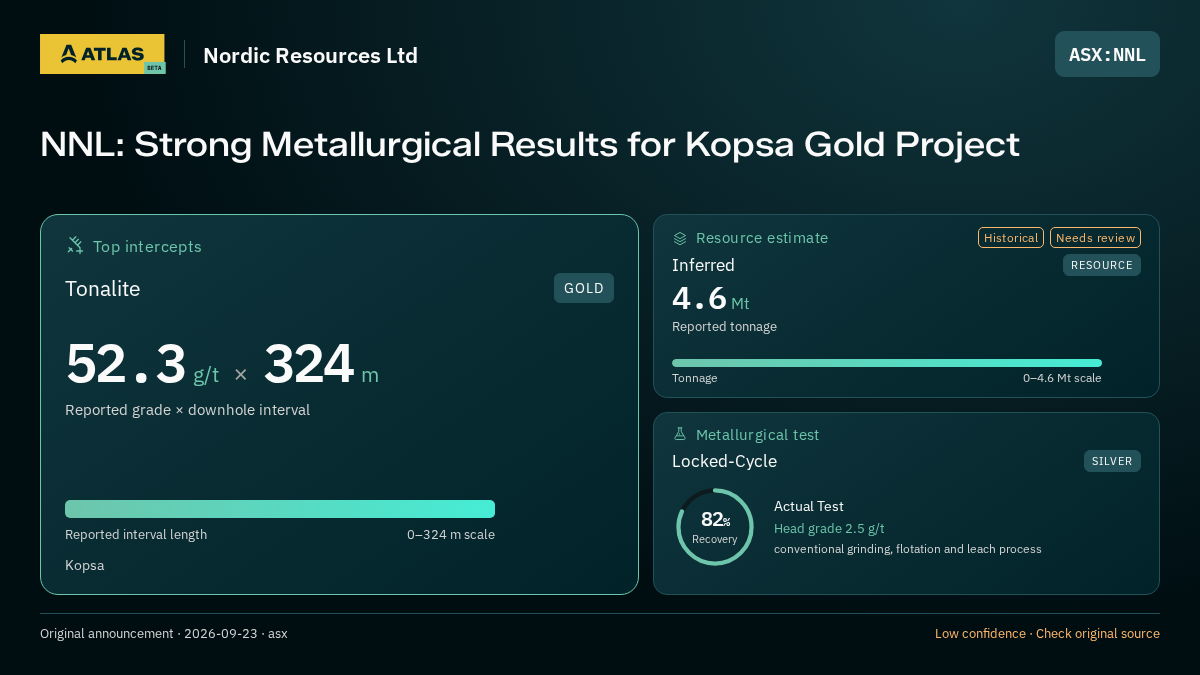The width and height of the screenshot is (1200, 675).
Task: Click the Original announcement date footer
Action: (164, 634)
